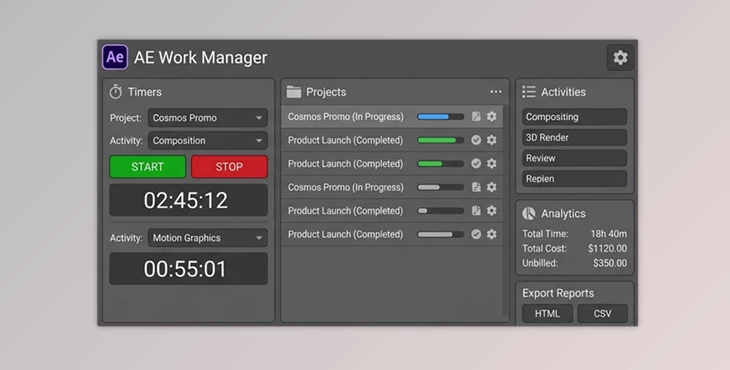Open document icon on shortest-bar Product Launch row
The image size is (730, 370).
click(476, 211)
